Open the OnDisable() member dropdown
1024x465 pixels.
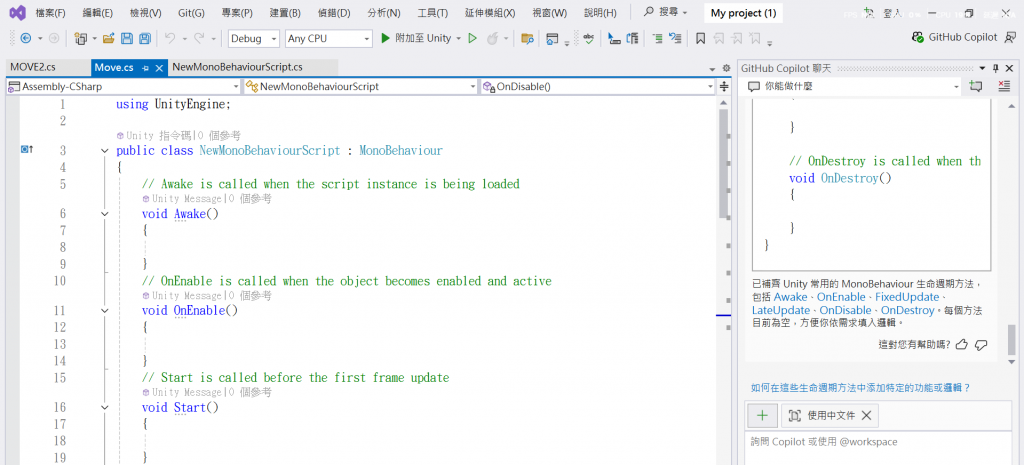click(598, 86)
